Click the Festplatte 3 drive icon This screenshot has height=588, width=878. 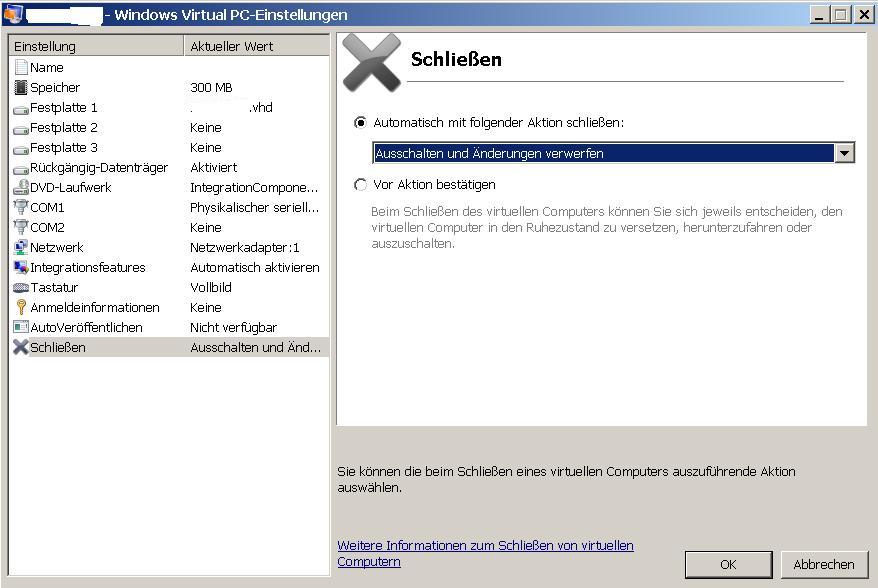pos(21,150)
